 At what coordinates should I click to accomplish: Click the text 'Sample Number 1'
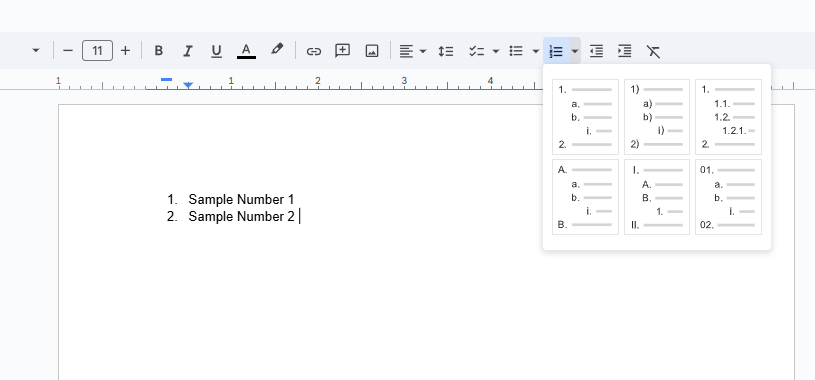241,200
